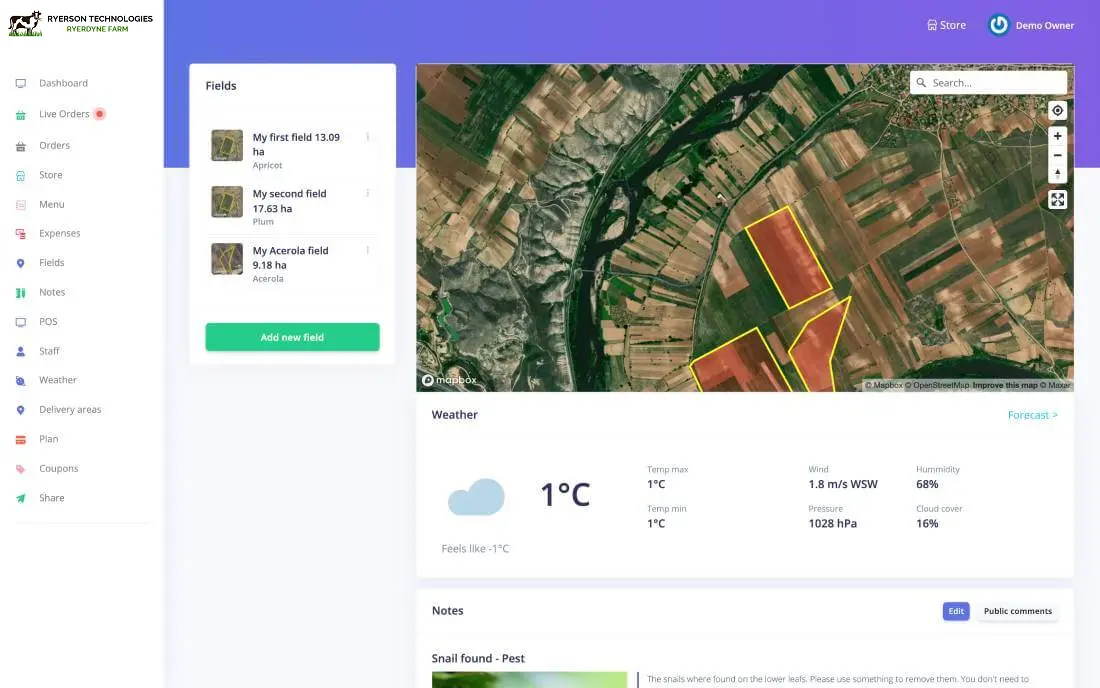Open Dashboard from the sidebar
This screenshot has width=1100, height=688.
click(63, 83)
